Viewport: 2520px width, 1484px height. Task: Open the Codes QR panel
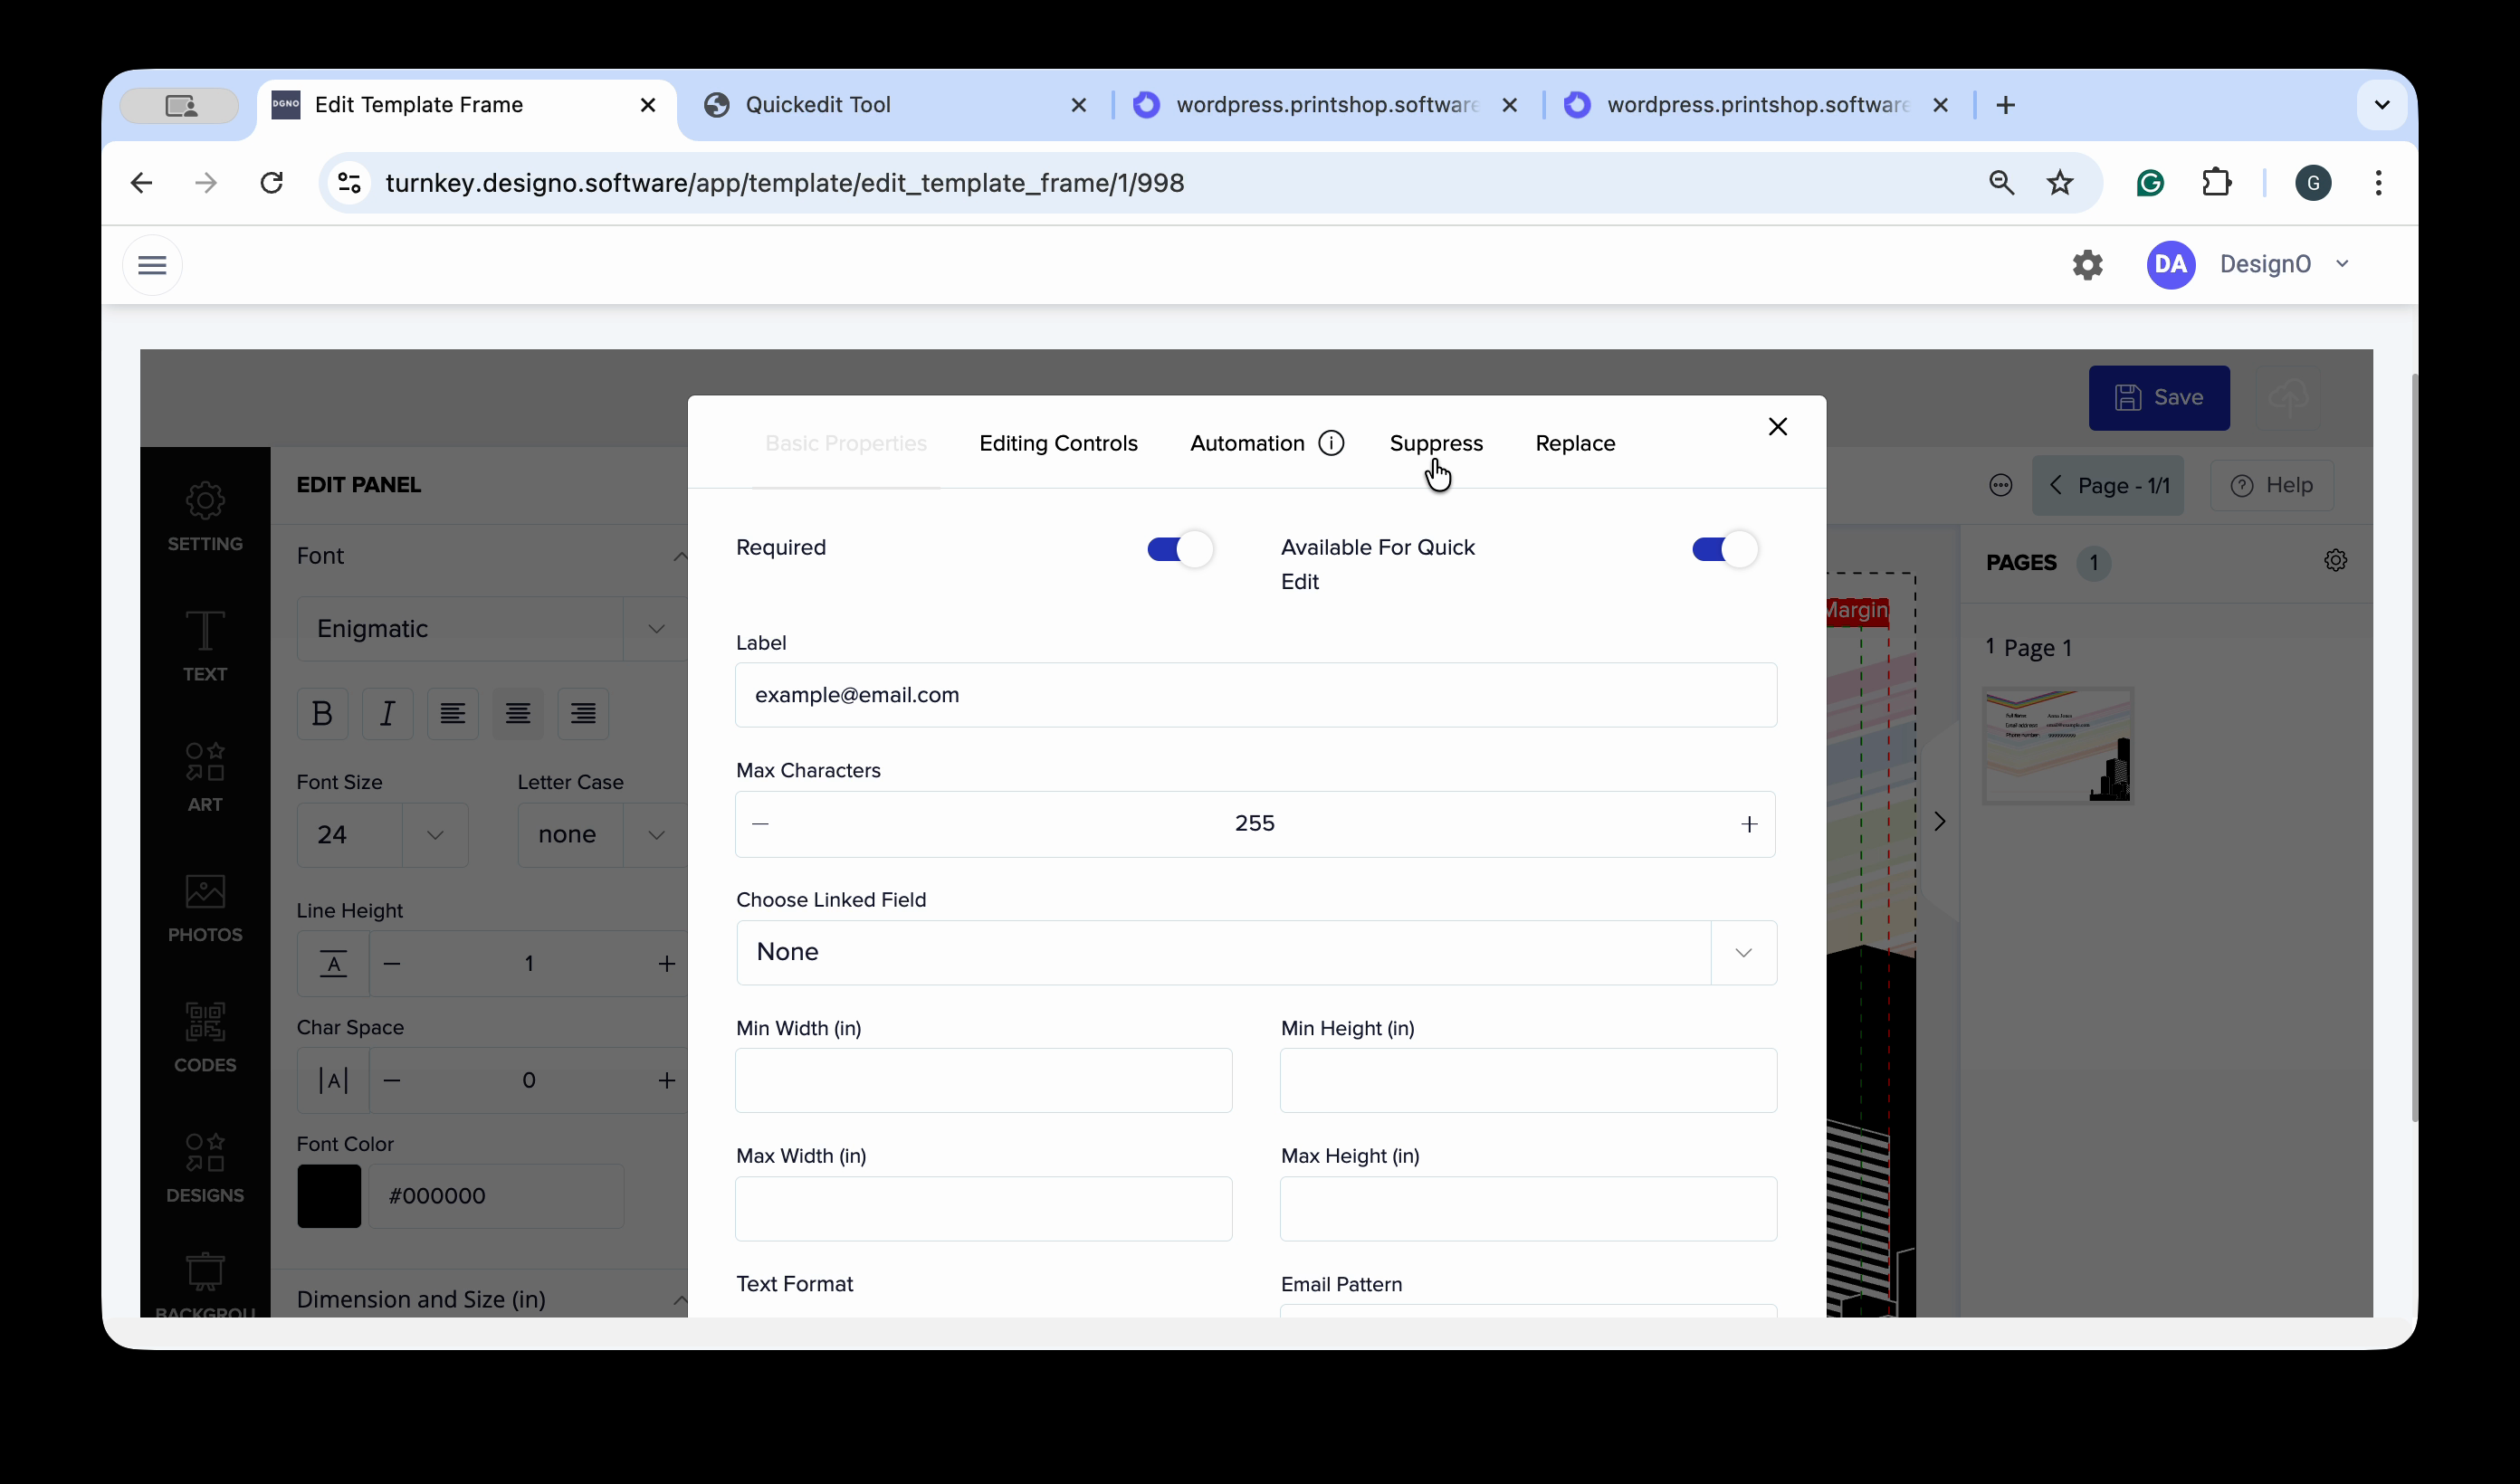pos(204,1036)
